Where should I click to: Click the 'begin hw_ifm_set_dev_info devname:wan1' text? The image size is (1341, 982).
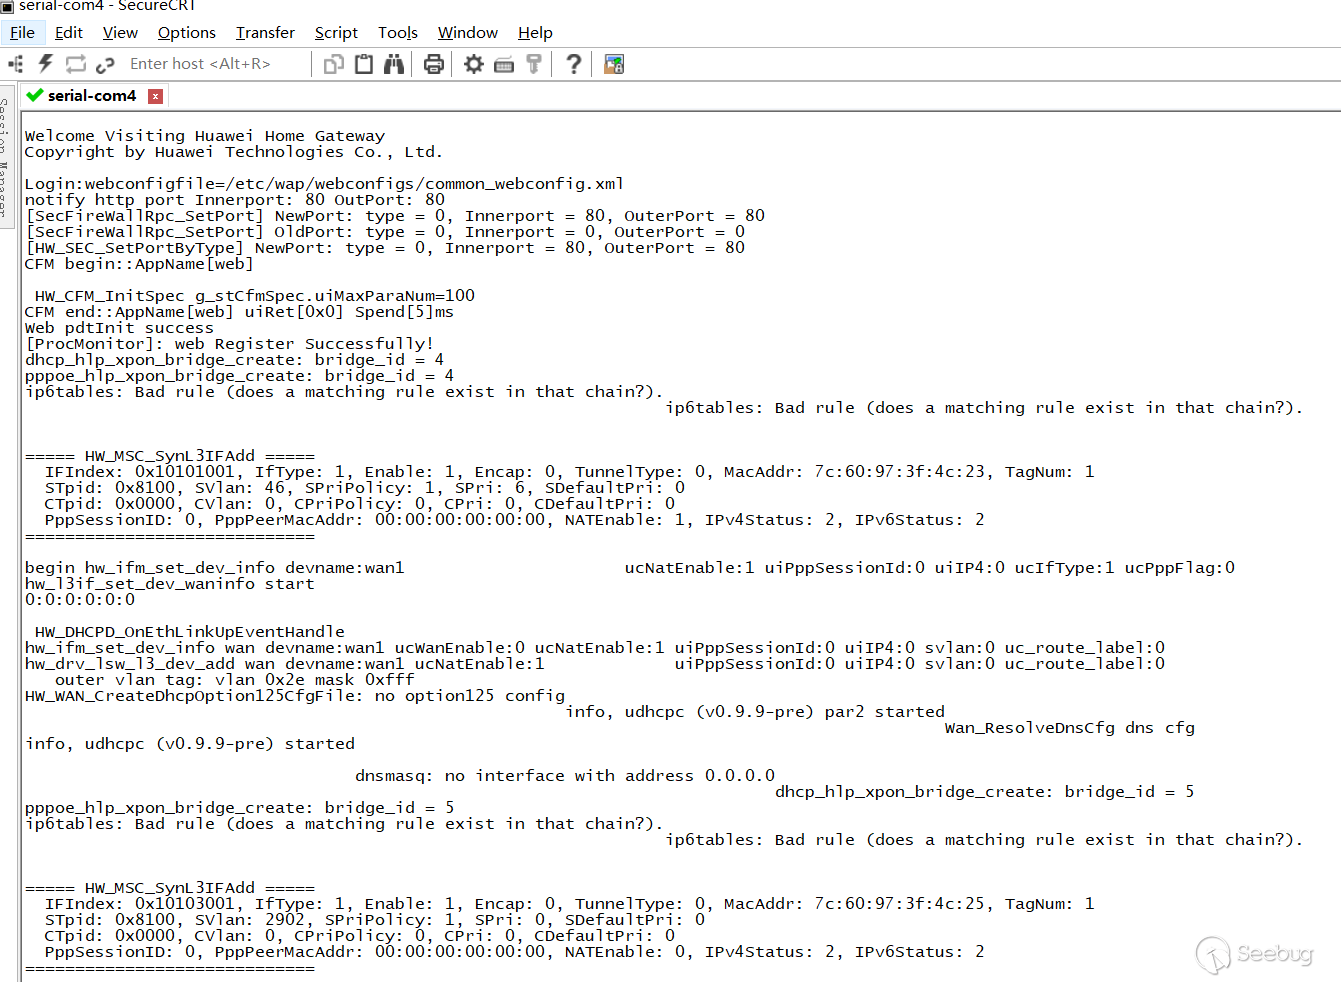tap(215, 568)
